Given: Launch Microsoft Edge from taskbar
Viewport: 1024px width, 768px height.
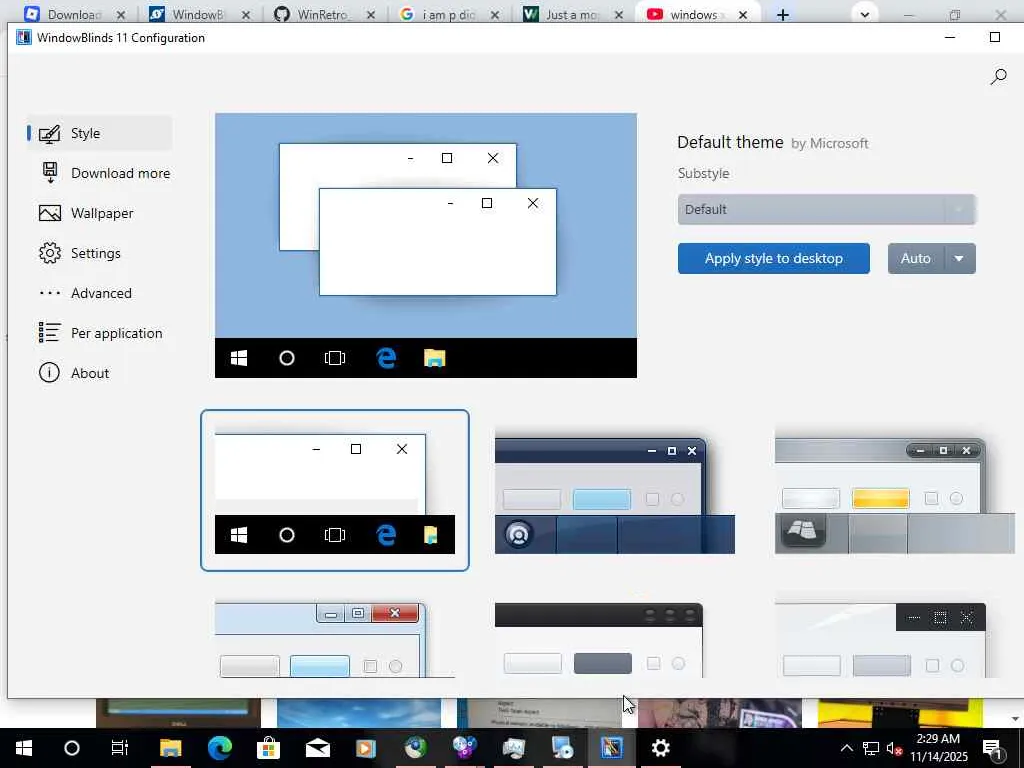Looking at the screenshot, I should (x=219, y=748).
